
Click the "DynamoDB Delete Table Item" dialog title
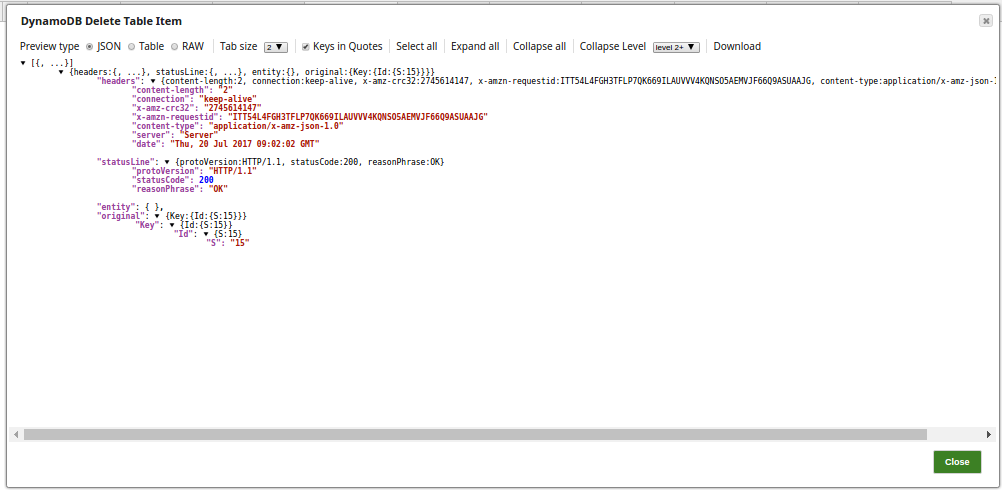[x=102, y=21]
